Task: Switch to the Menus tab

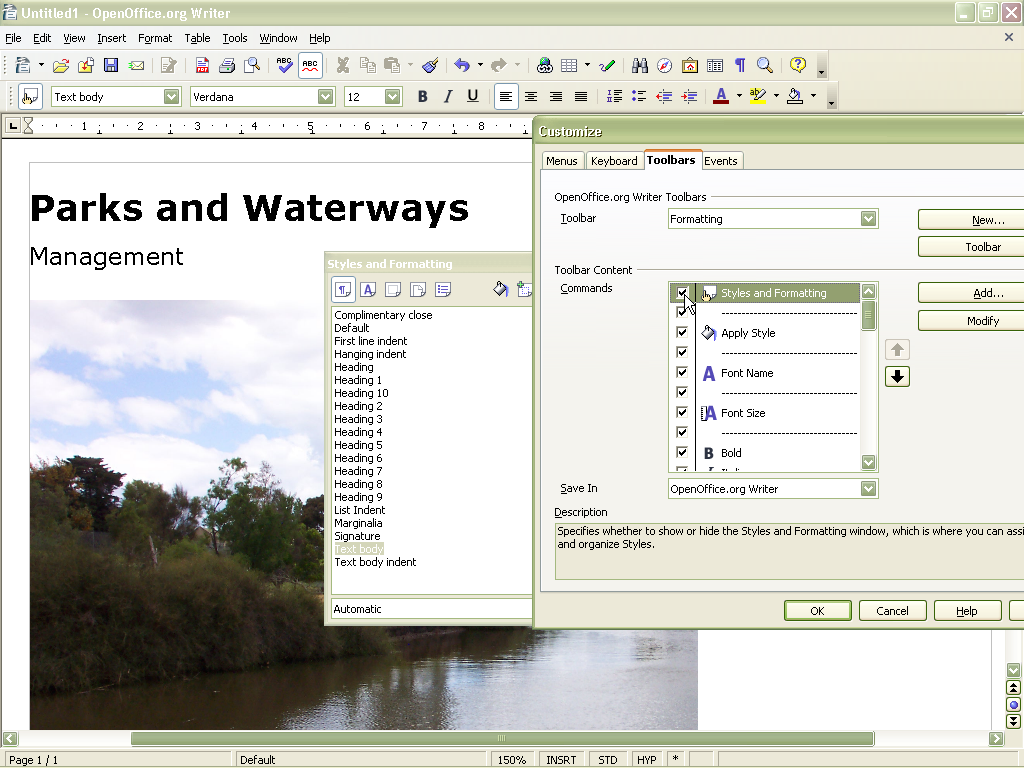Action: pyautogui.click(x=562, y=161)
